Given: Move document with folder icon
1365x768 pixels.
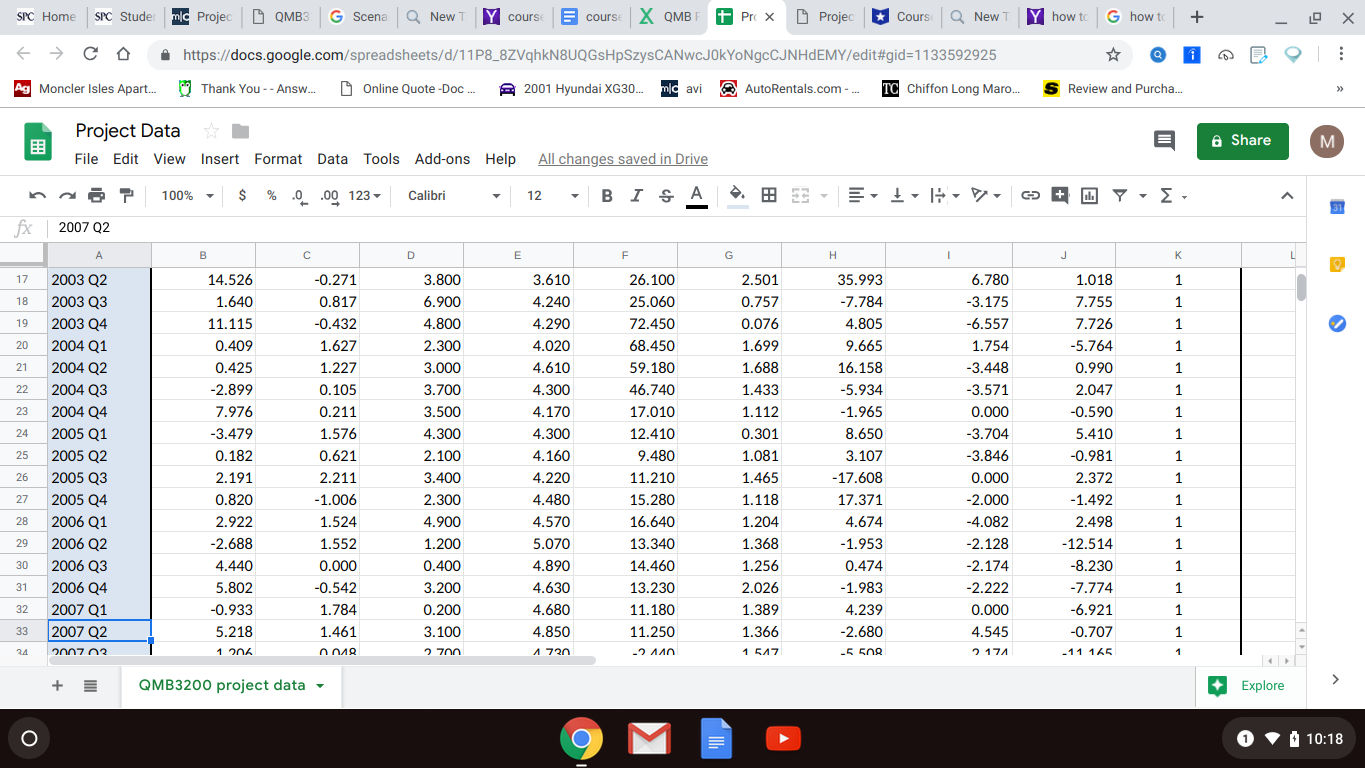Looking at the screenshot, I should (x=240, y=131).
